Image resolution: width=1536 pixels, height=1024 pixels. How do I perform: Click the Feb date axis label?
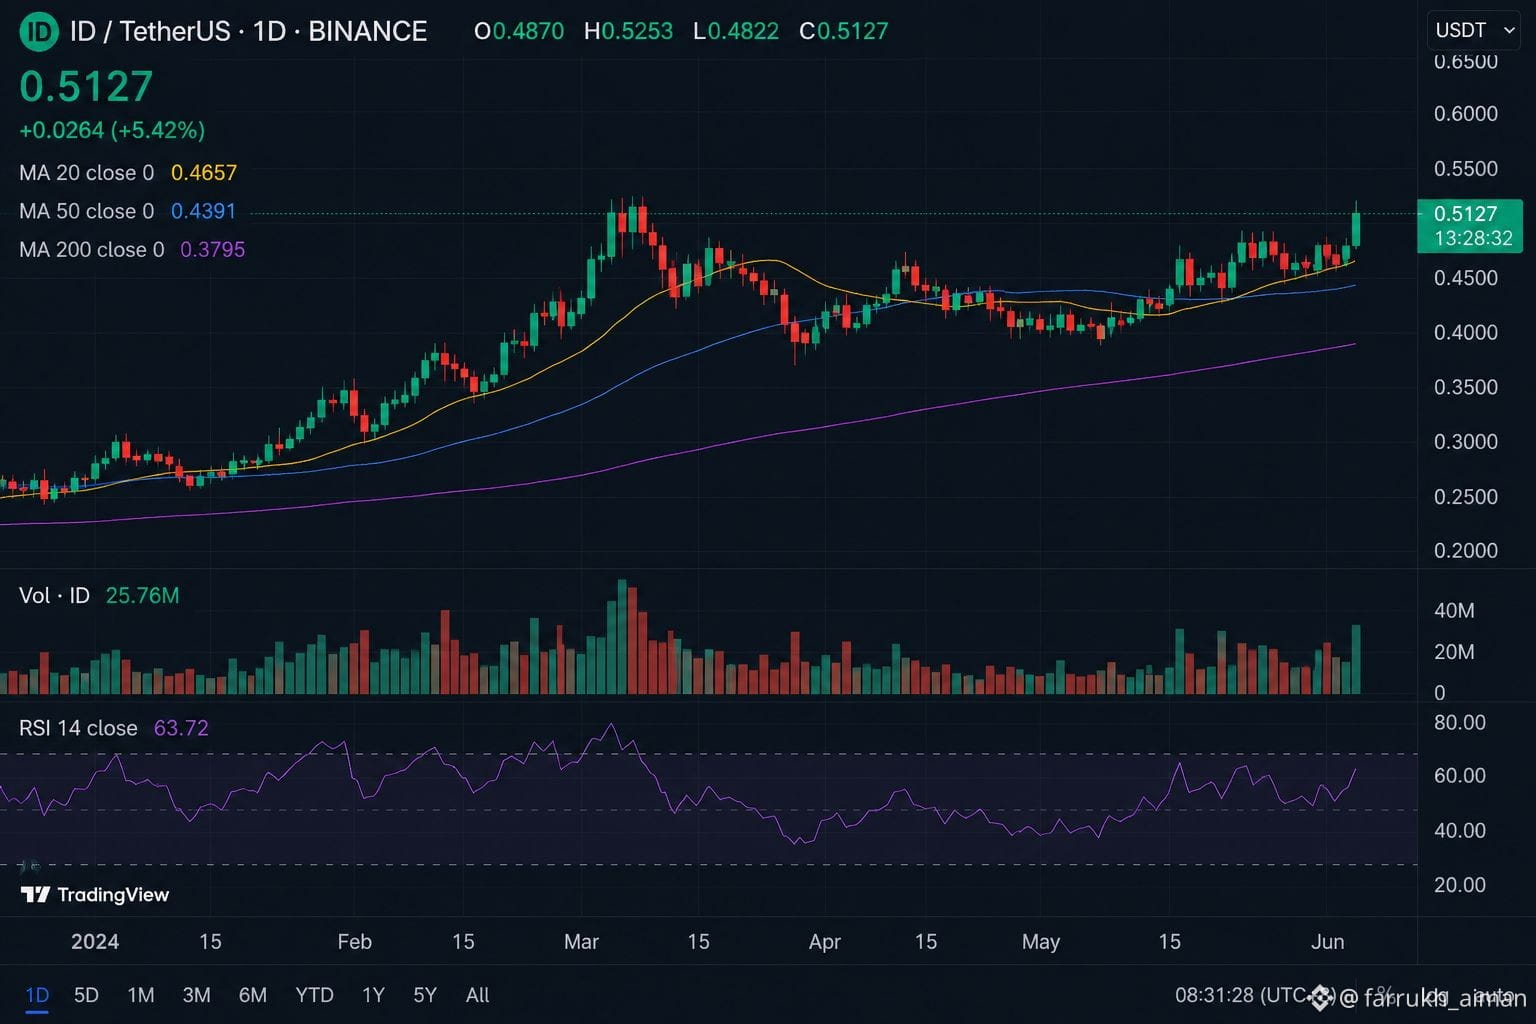354,942
